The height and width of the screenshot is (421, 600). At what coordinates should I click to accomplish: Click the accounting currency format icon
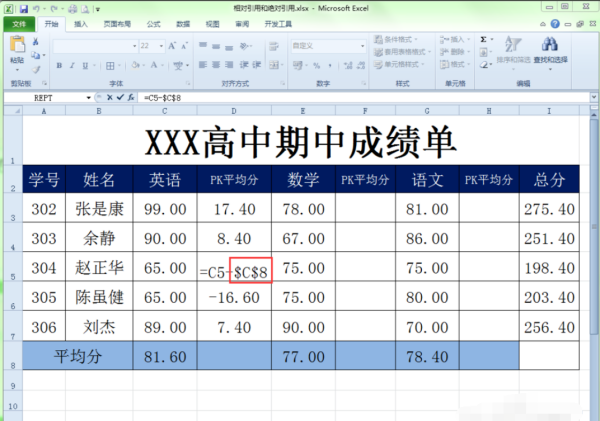298,65
